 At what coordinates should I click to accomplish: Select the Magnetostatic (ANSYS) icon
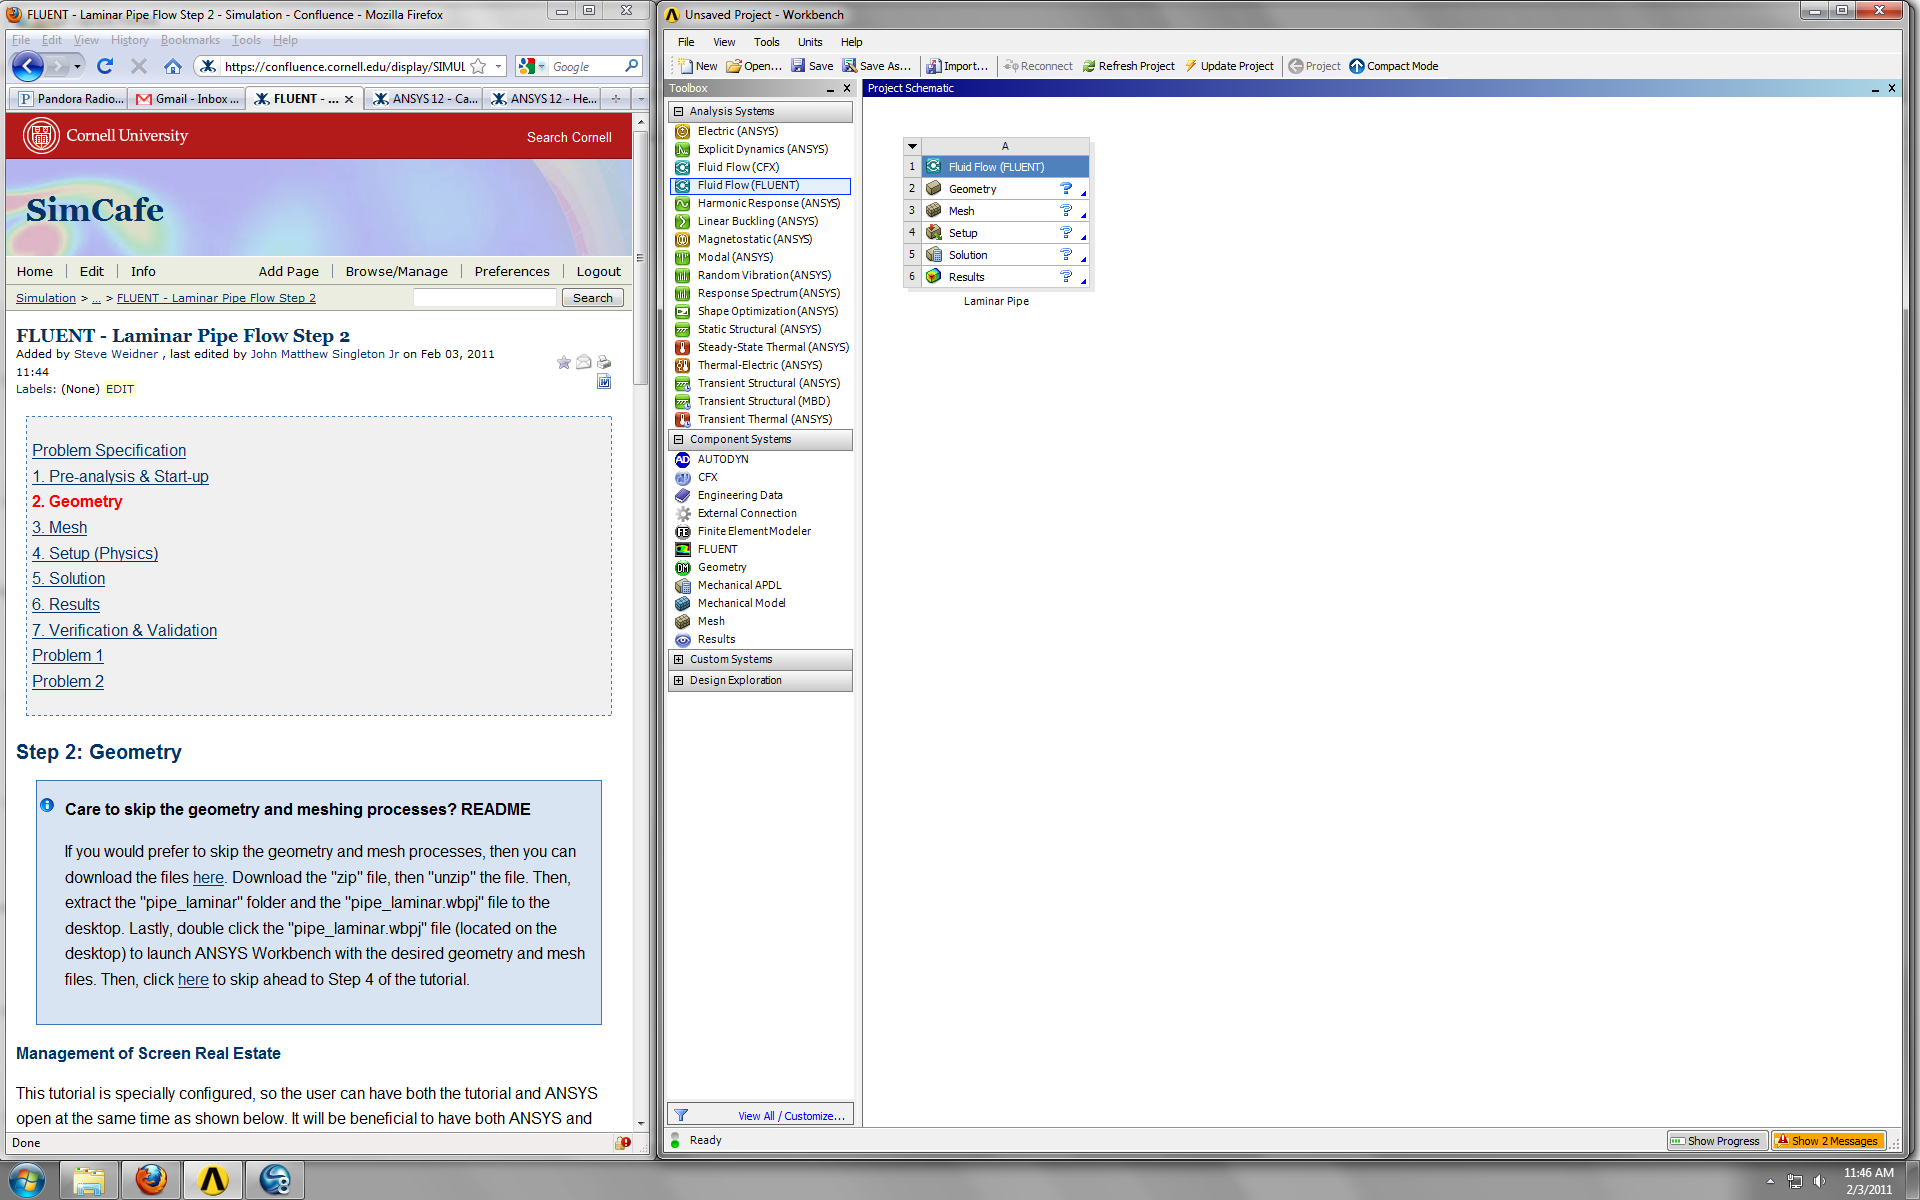[x=683, y=239]
